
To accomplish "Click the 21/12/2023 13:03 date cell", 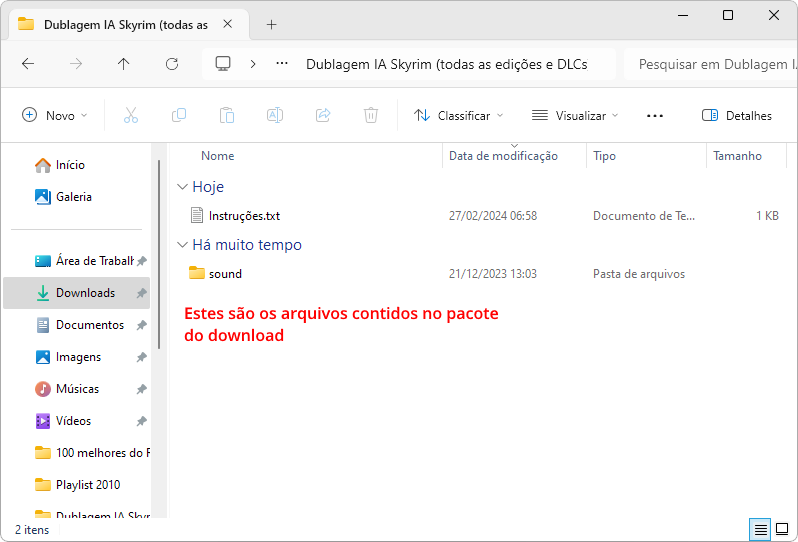I will pyautogui.click(x=493, y=274).
